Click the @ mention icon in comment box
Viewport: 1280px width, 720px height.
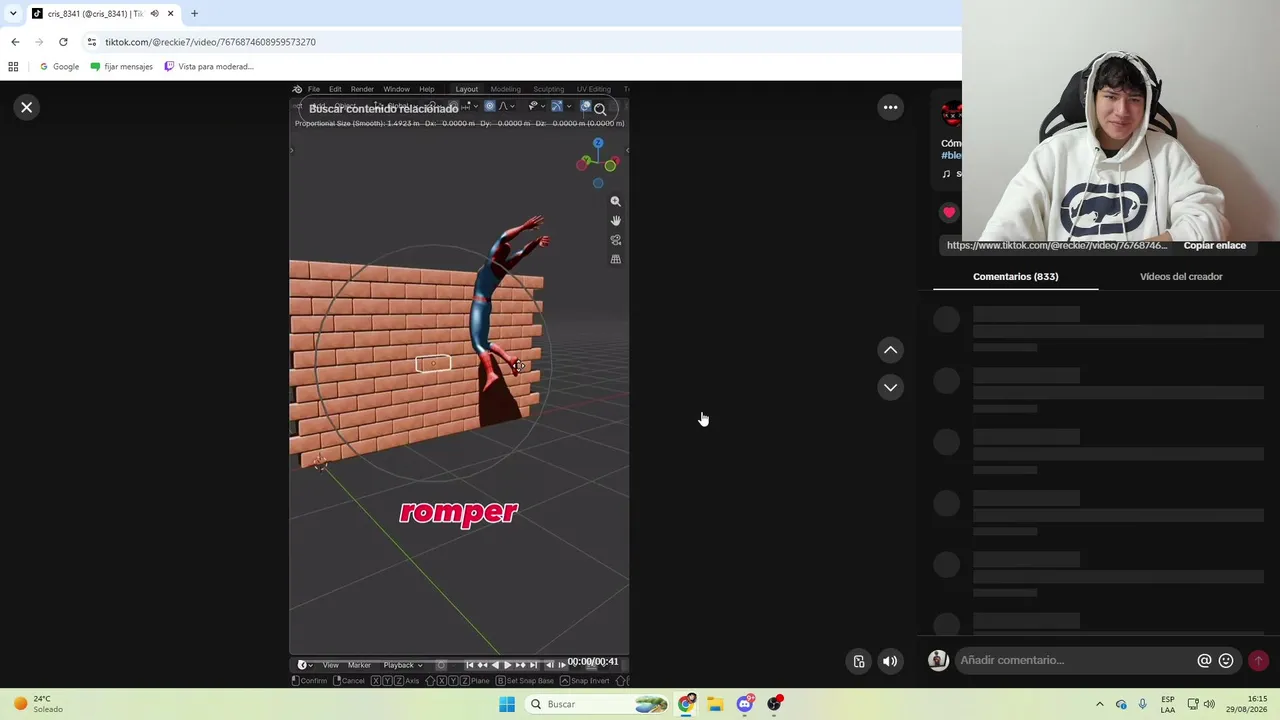pyautogui.click(x=1204, y=660)
